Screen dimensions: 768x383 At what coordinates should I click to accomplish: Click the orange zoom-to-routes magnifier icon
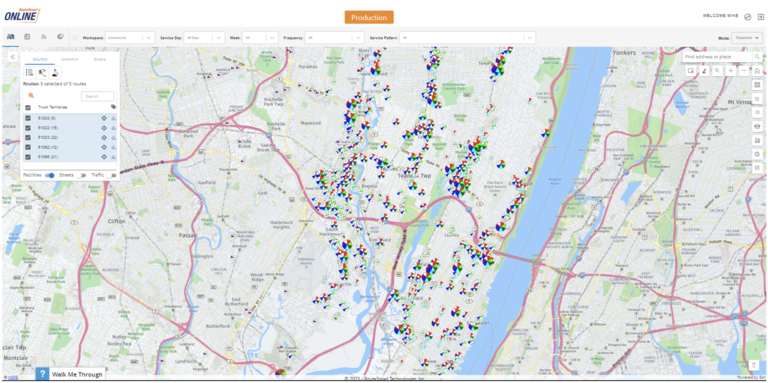pos(31,96)
